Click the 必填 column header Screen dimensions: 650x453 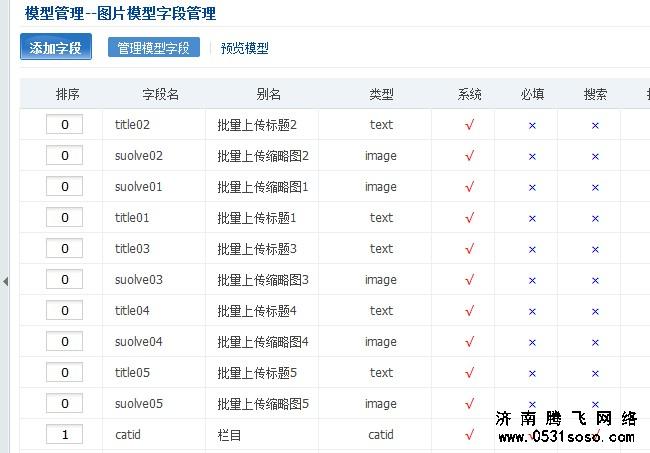tap(532, 94)
